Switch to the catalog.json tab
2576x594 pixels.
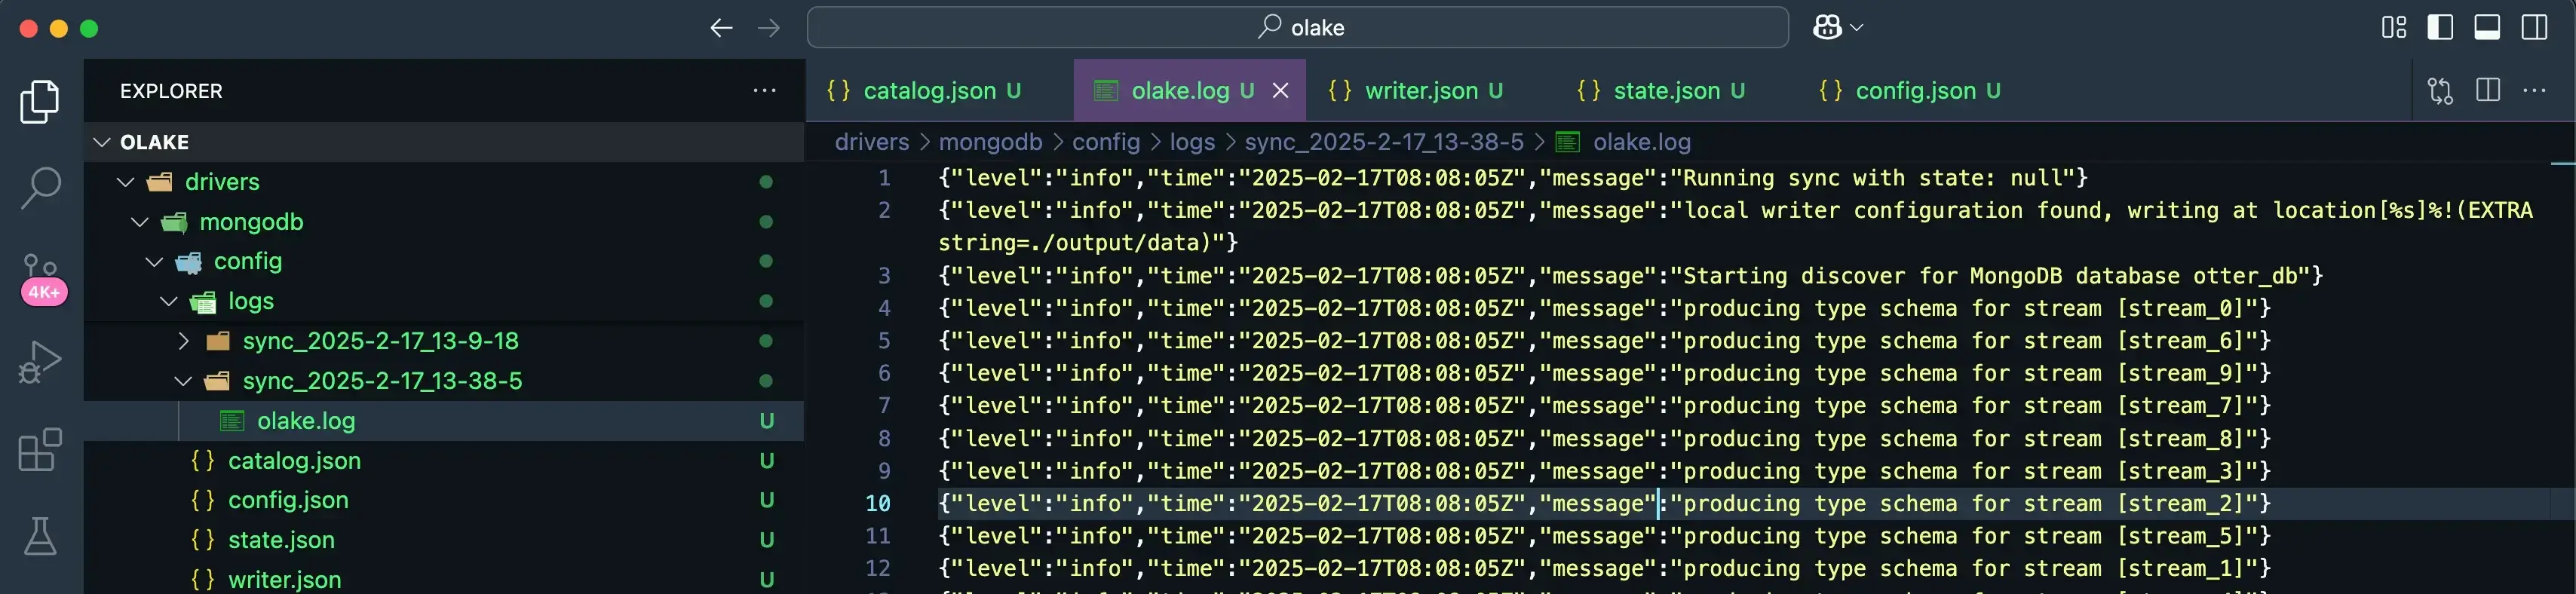click(928, 91)
